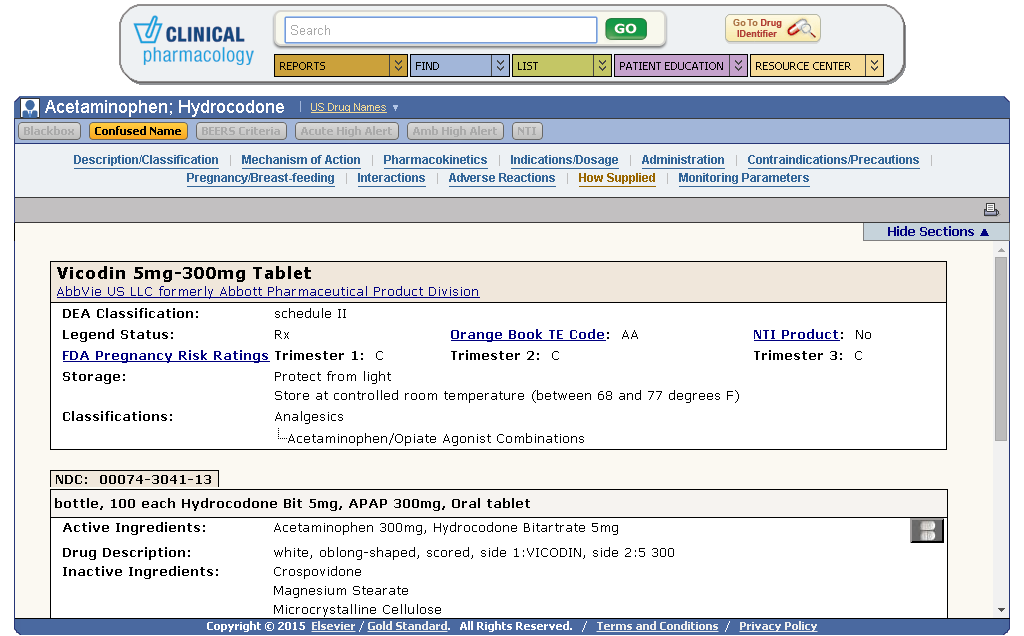Image resolution: width=1024 pixels, height=636 pixels.
Task: Click the 'Magnesium Stearate' inactive ingredient
Action: point(341,591)
